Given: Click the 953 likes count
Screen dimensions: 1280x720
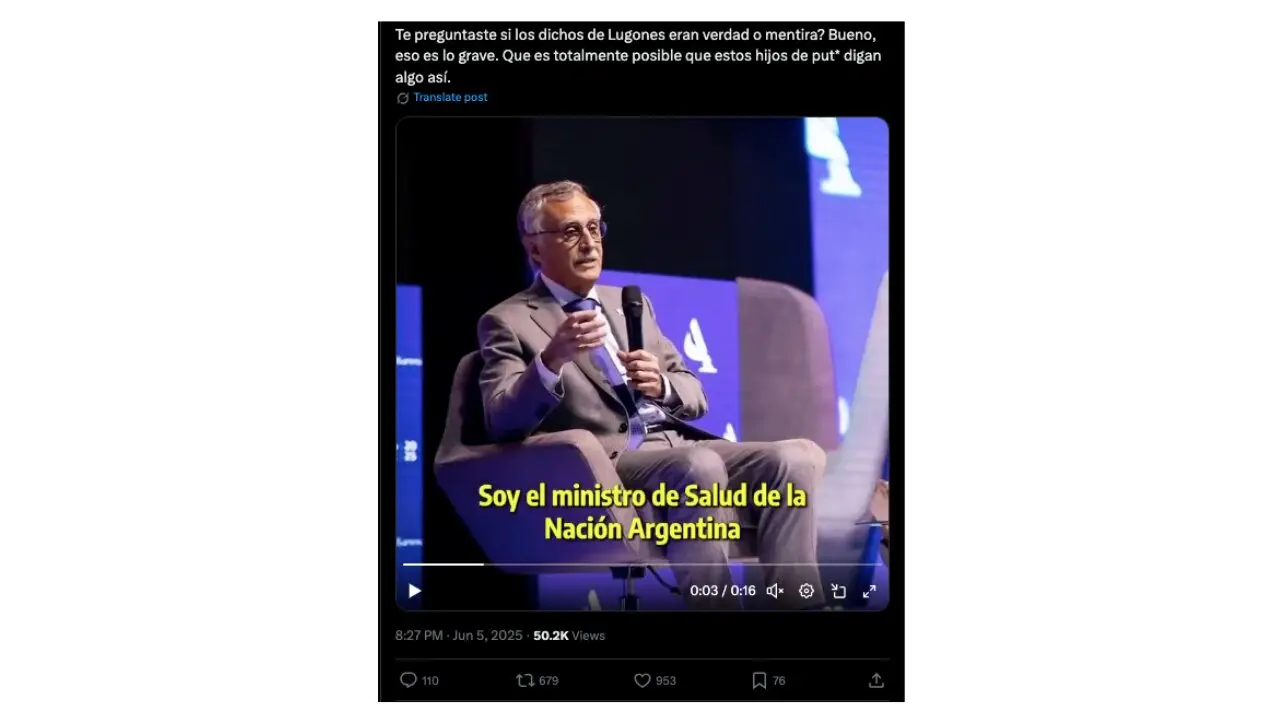Looking at the screenshot, I should coord(666,681).
